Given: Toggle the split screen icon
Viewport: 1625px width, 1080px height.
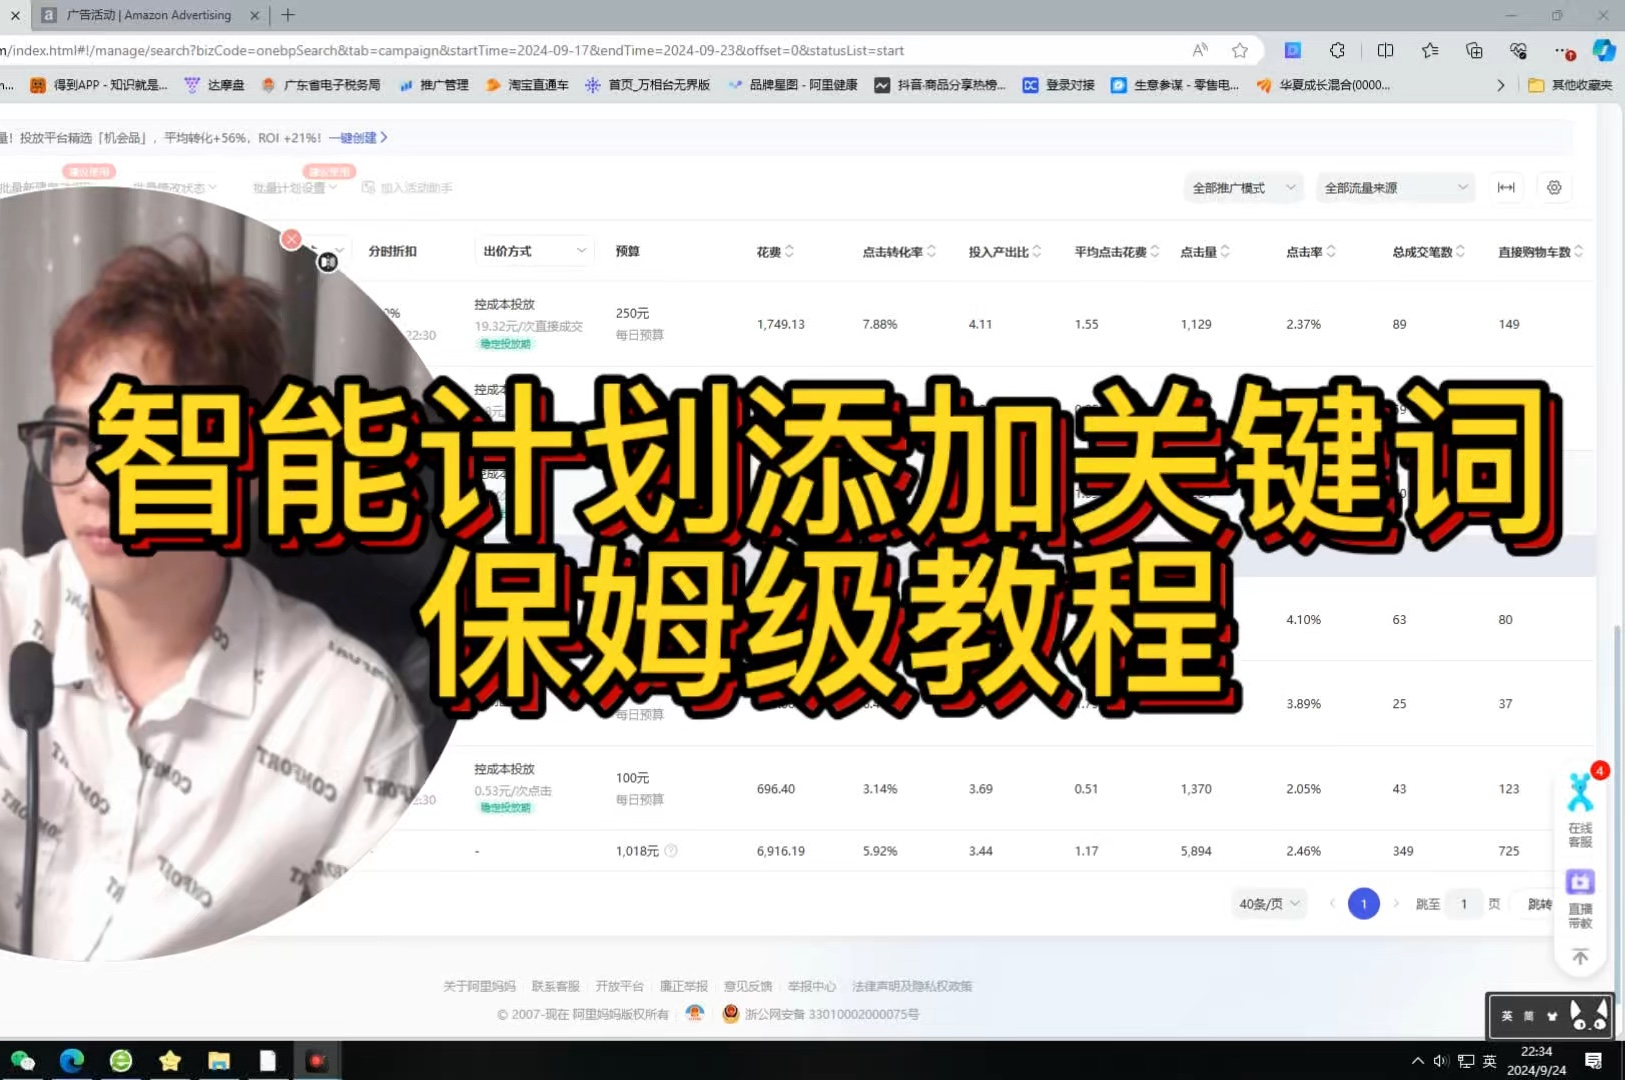Looking at the screenshot, I should tap(1385, 50).
